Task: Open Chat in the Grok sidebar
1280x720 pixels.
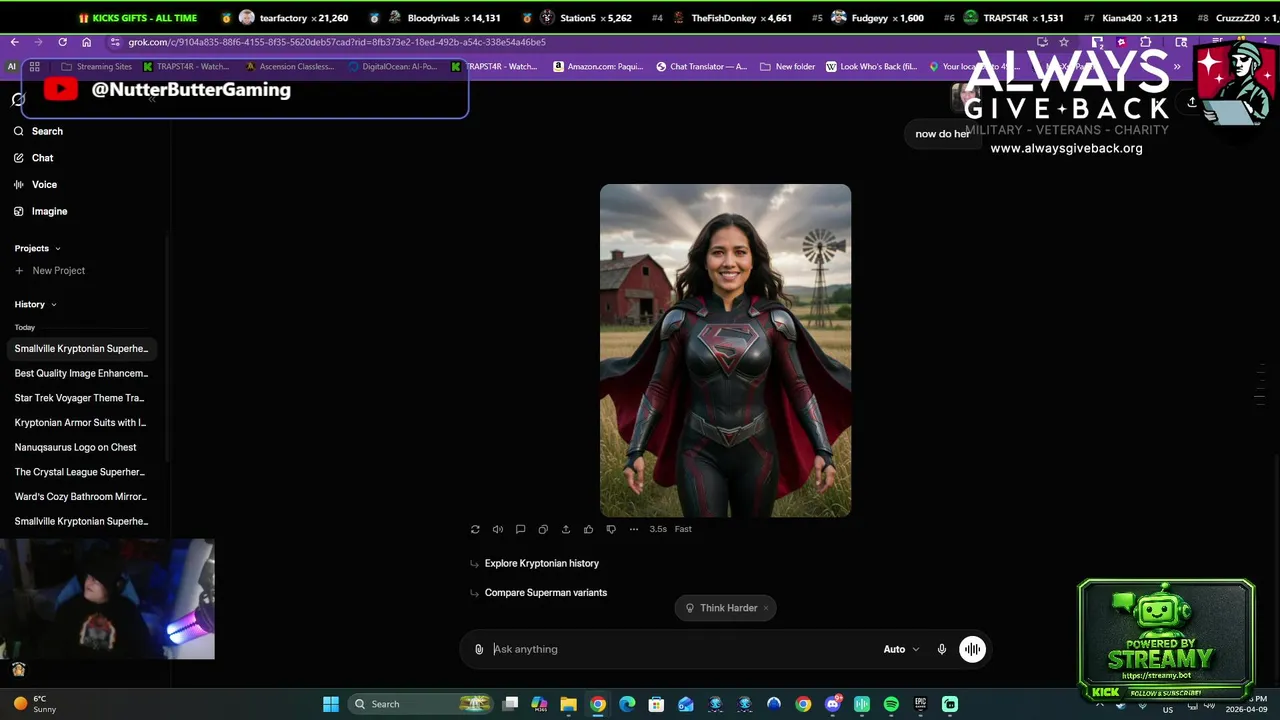Action: [34, 158]
